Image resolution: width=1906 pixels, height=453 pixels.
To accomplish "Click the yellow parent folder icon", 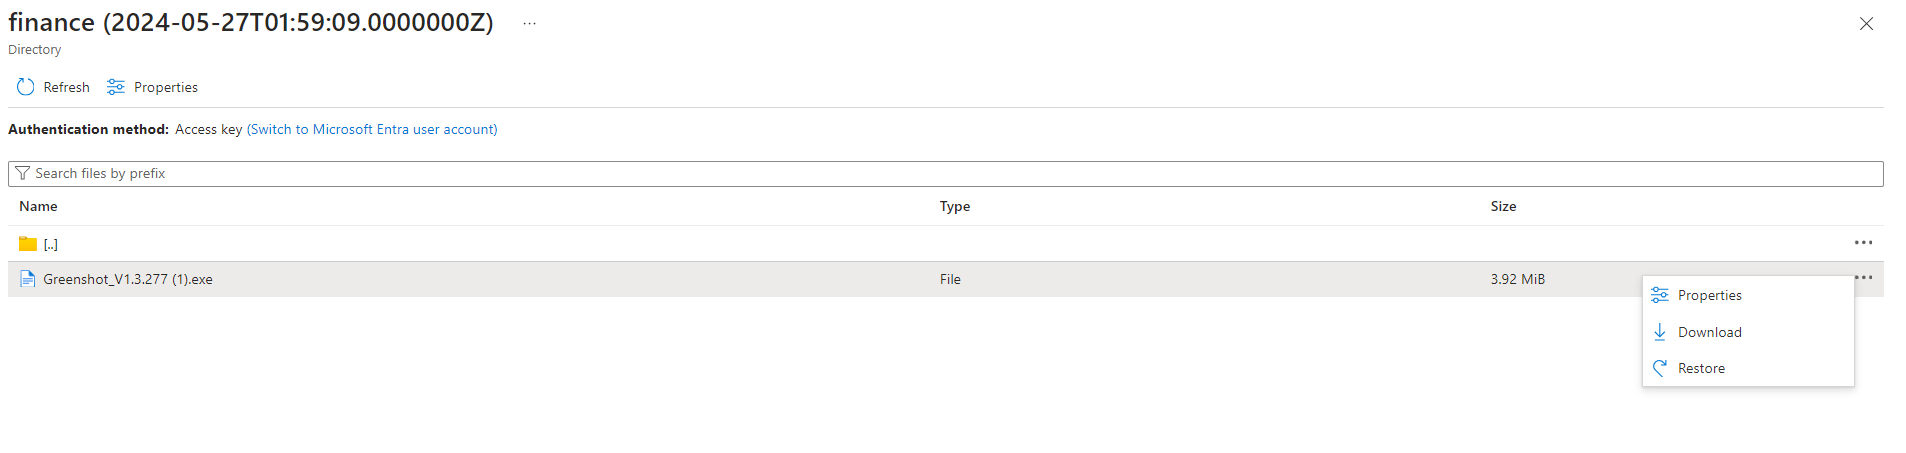I will click(x=28, y=244).
